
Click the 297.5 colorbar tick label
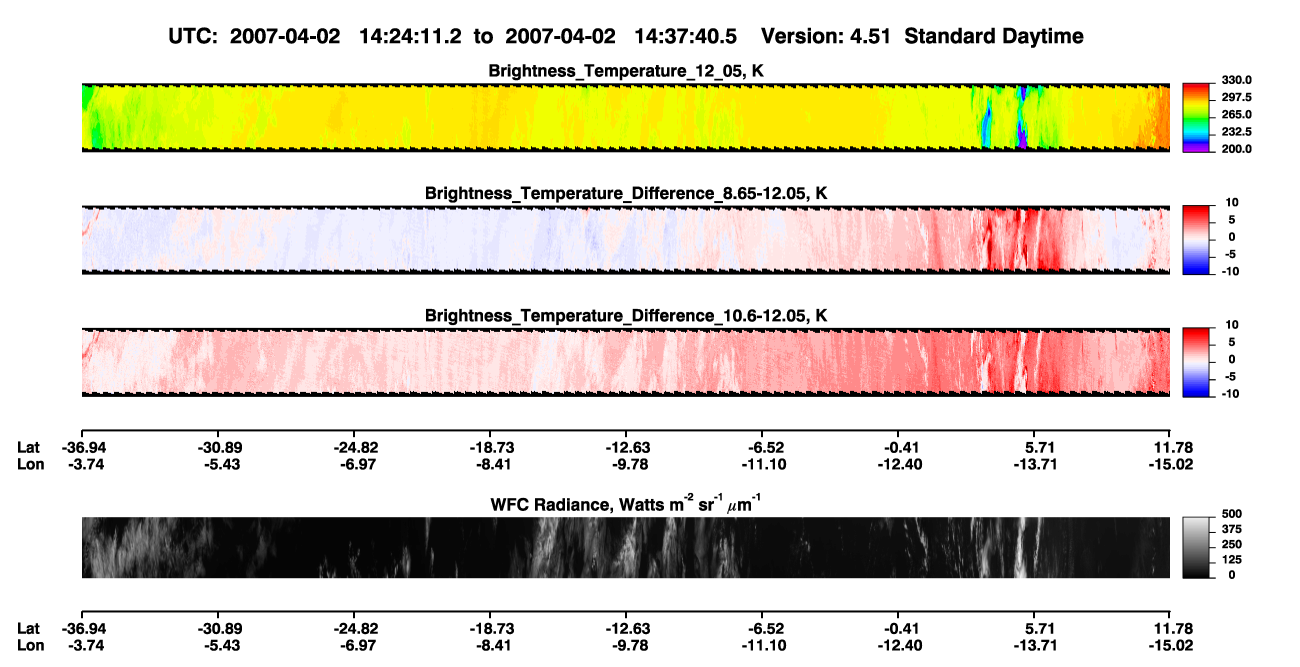point(1236,98)
